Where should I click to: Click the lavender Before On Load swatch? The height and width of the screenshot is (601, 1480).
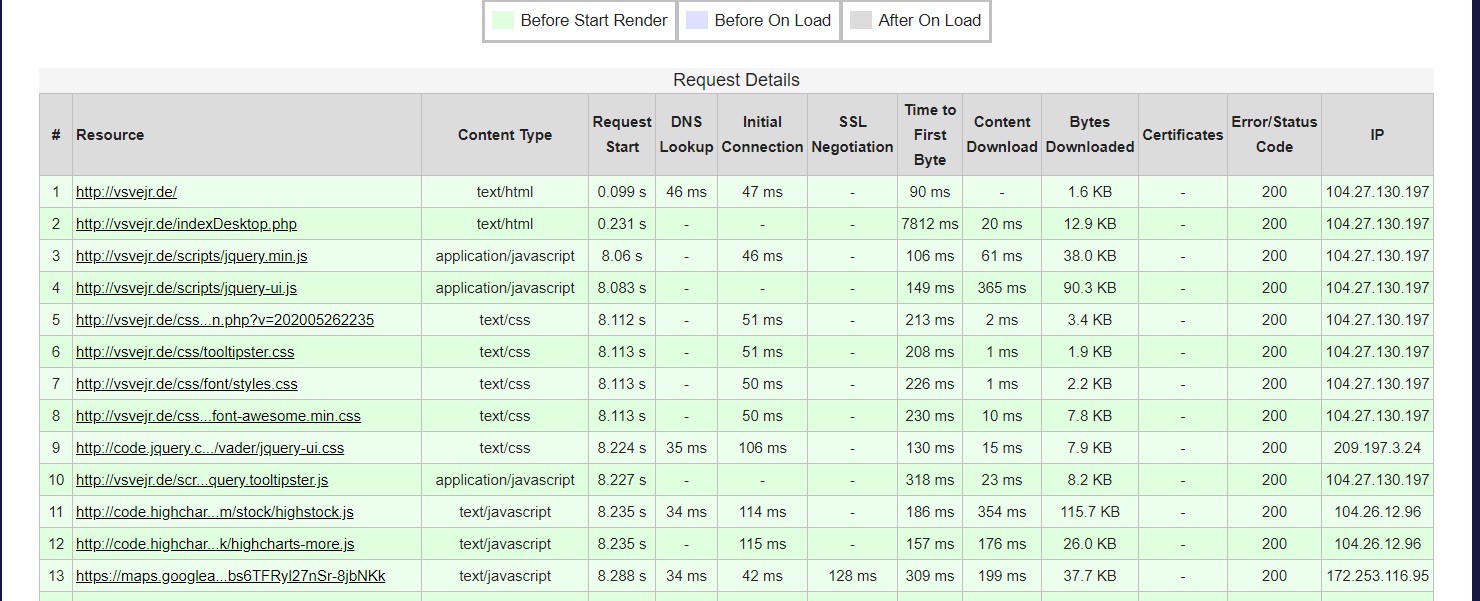[697, 20]
